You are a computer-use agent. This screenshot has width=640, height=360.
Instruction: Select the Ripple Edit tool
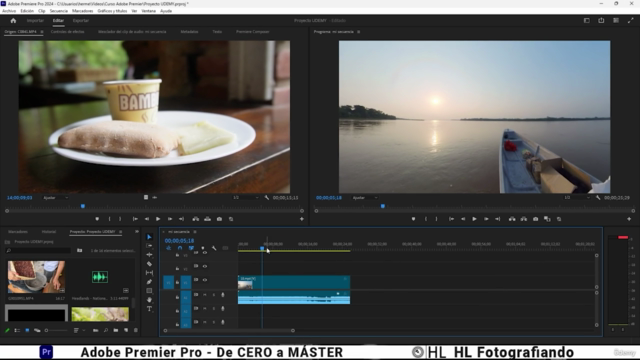coord(149,255)
